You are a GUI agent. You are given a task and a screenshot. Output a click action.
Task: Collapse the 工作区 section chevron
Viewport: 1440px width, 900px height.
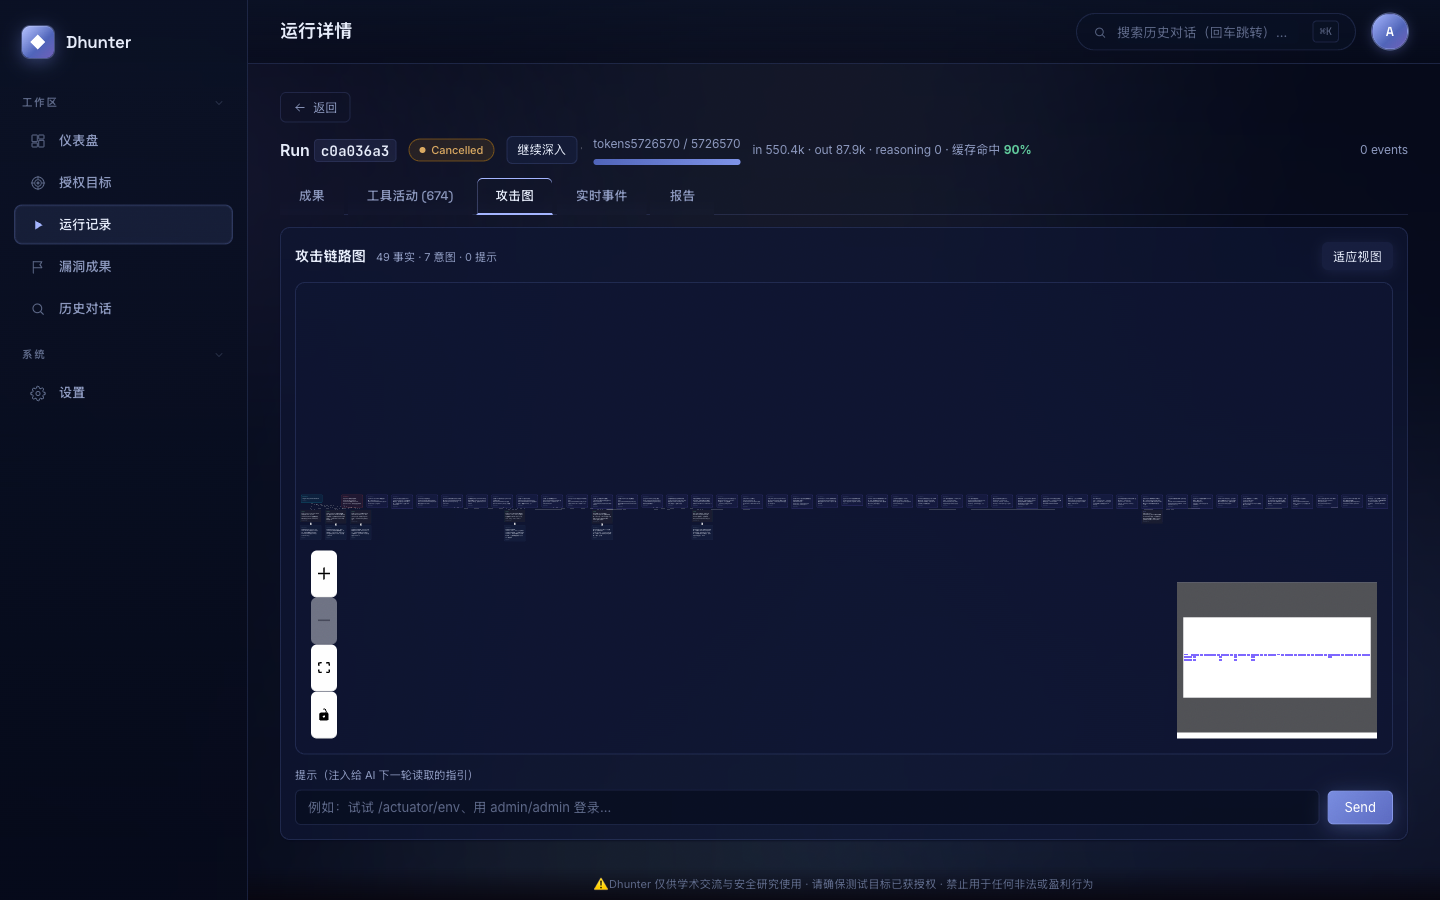(219, 103)
